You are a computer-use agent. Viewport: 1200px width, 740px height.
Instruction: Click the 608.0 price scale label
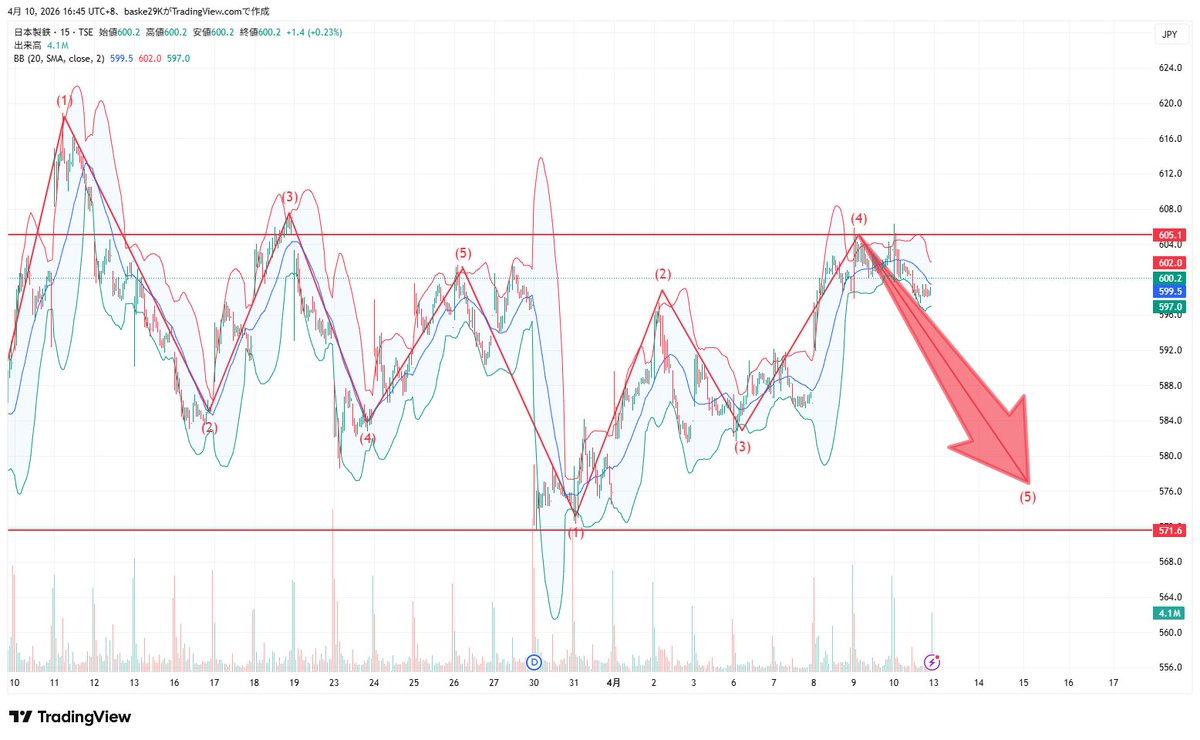(1172, 209)
